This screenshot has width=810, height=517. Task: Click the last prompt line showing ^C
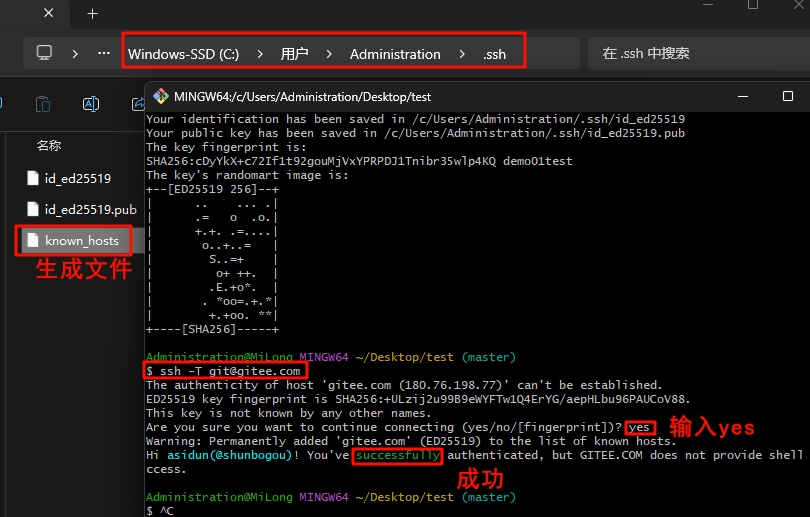tap(160, 511)
